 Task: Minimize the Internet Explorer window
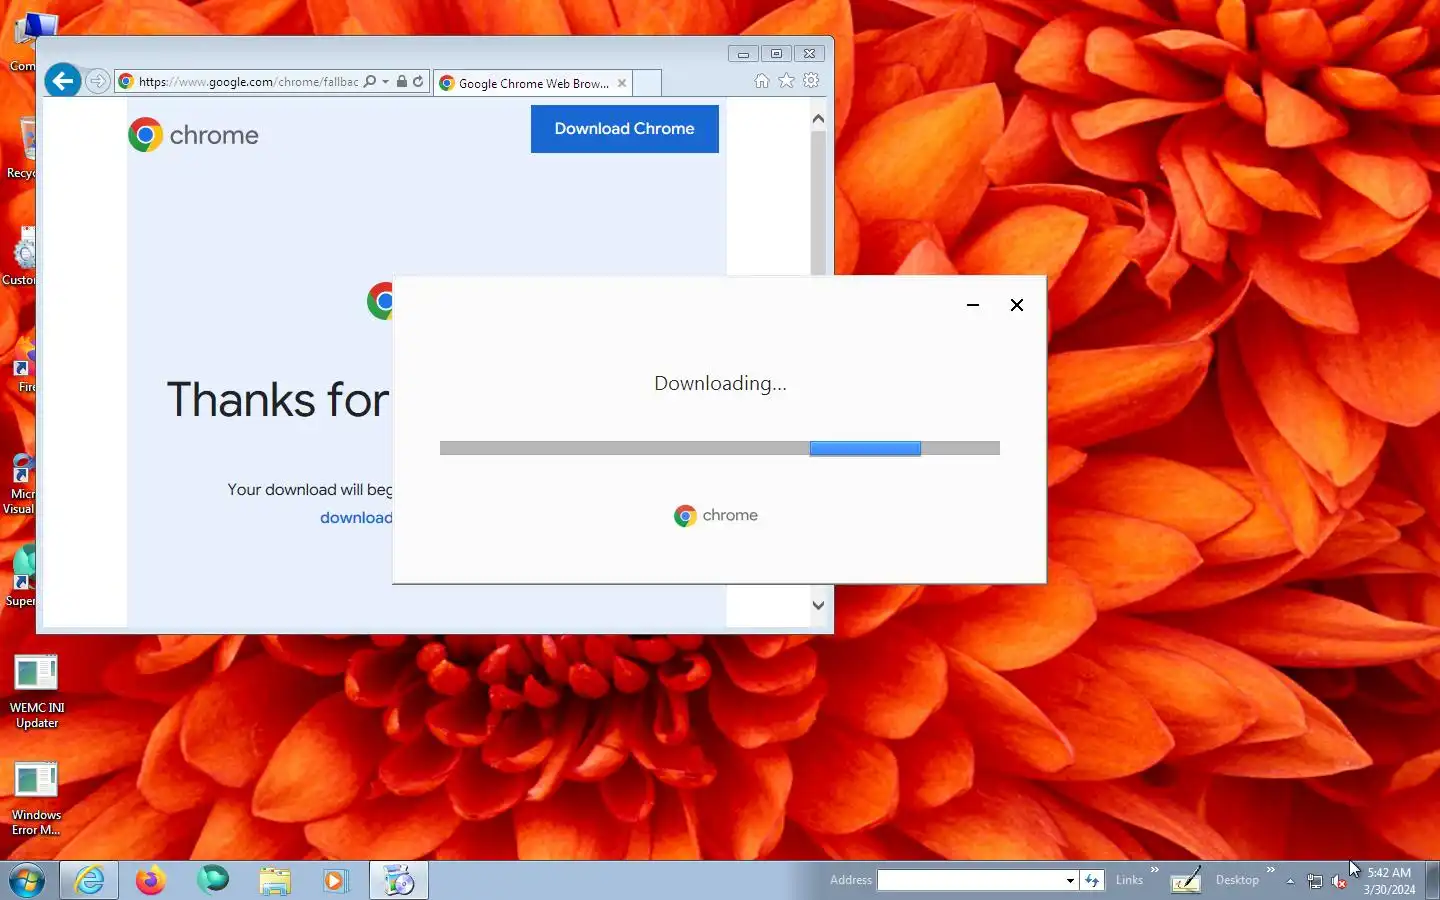743,54
